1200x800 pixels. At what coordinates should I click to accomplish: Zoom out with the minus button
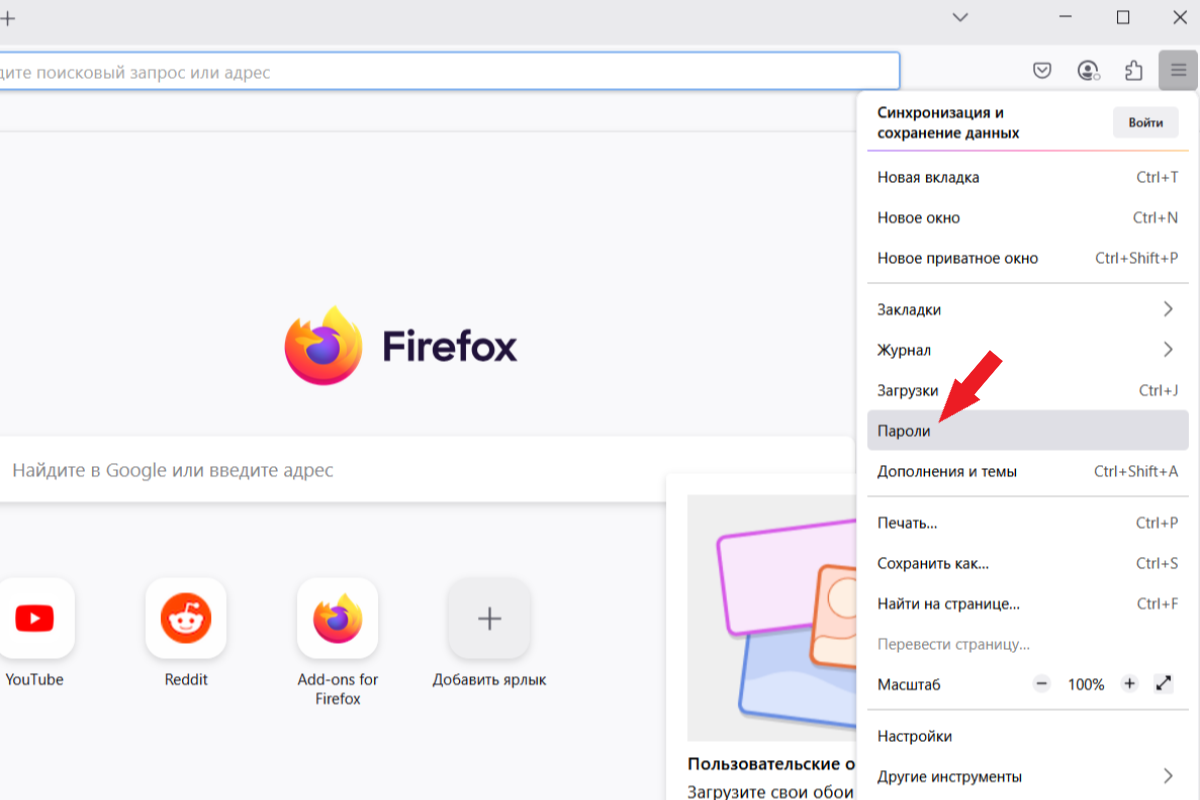coord(1042,684)
